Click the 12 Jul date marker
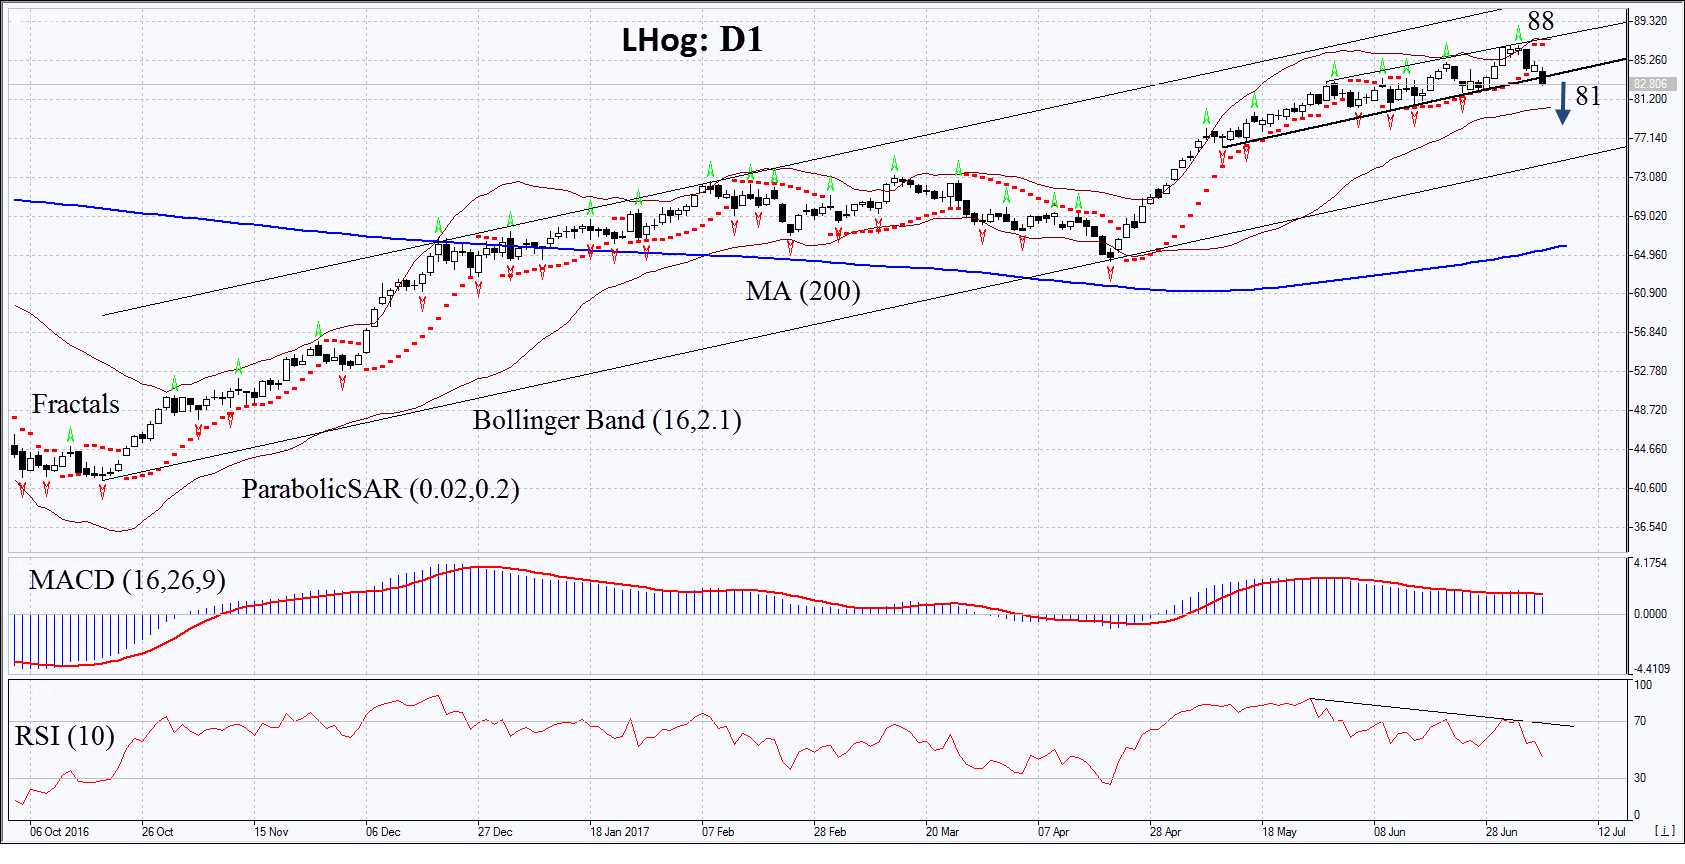Image resolution: width=1685 pixels, height=864 pixels. [1611, 832]
